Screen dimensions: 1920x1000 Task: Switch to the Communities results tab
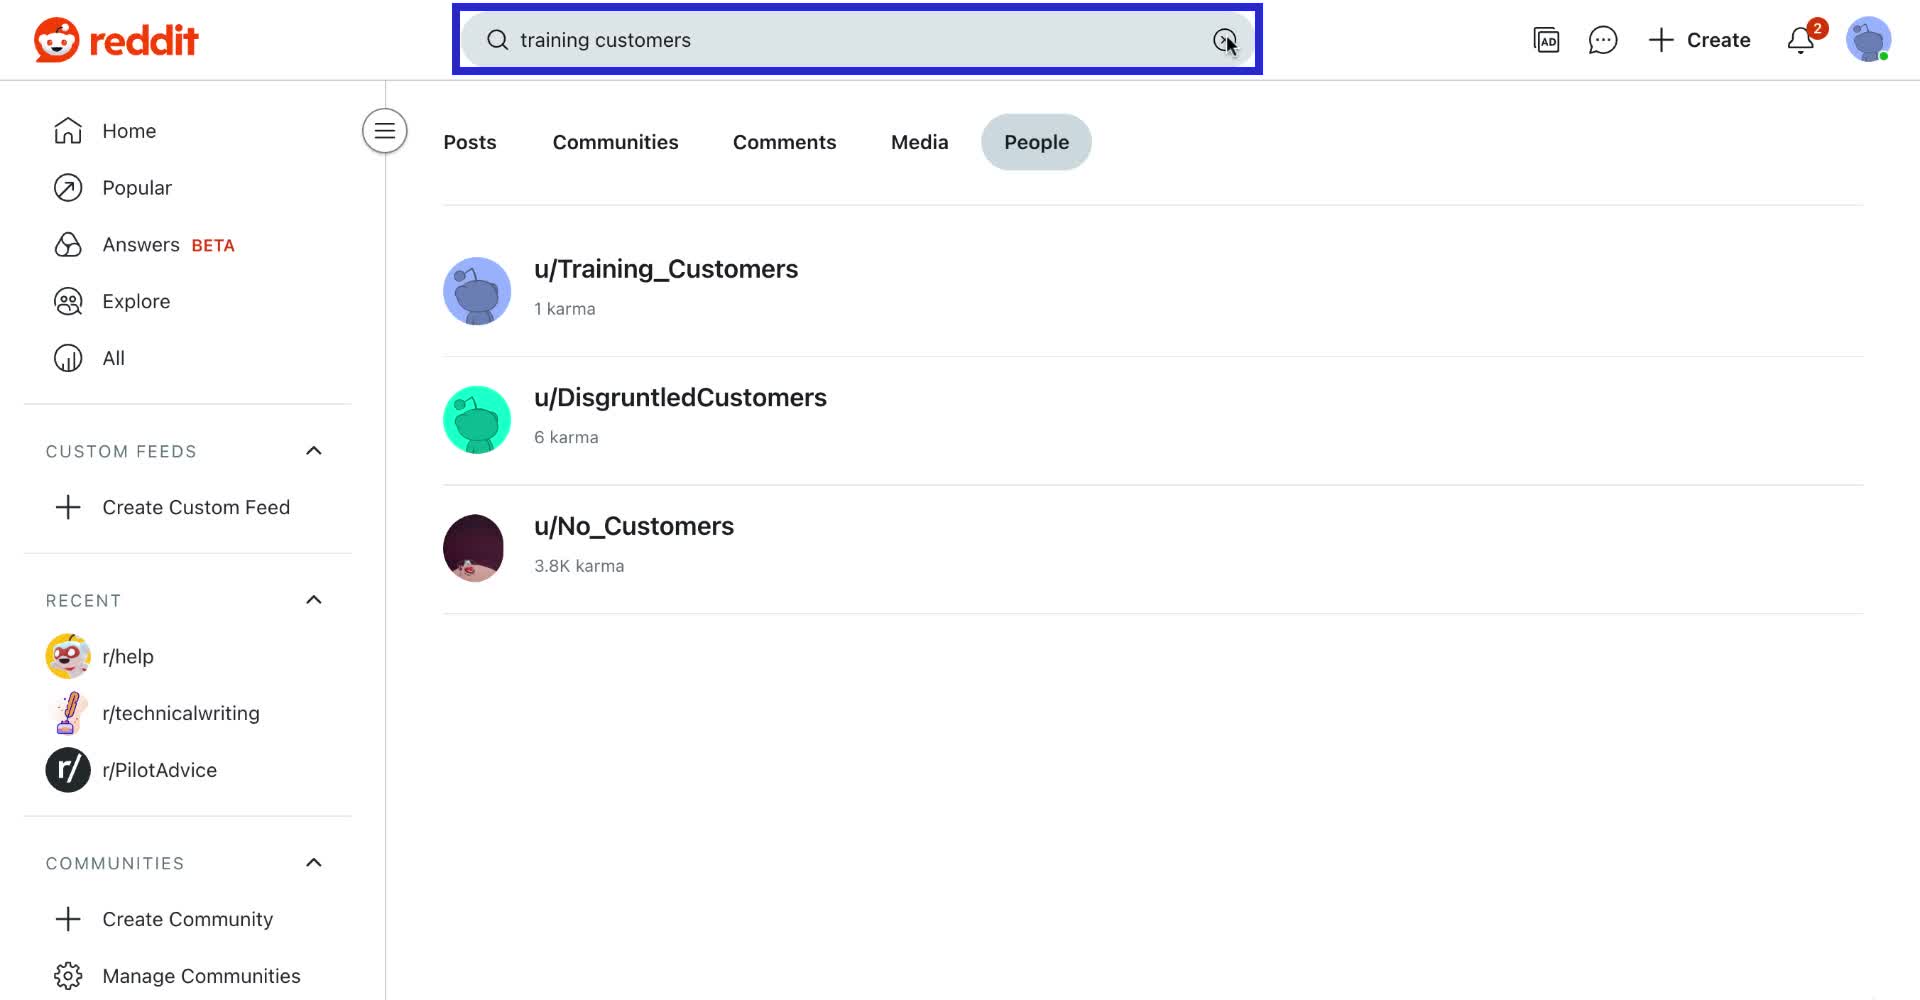click(x=615, y=142)
